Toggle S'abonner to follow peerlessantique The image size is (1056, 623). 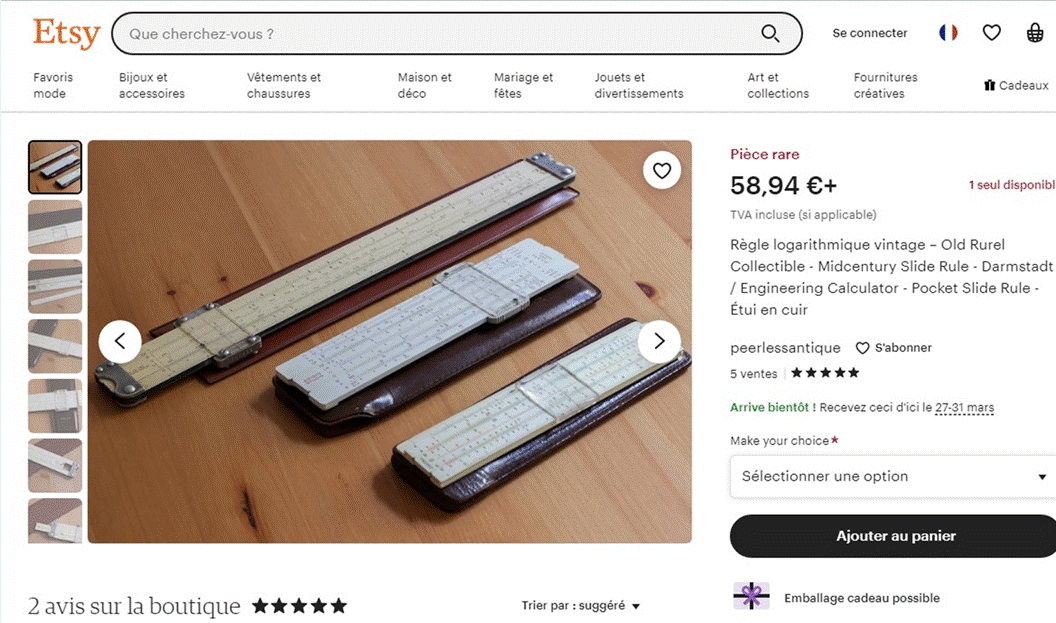coord(894,348)
